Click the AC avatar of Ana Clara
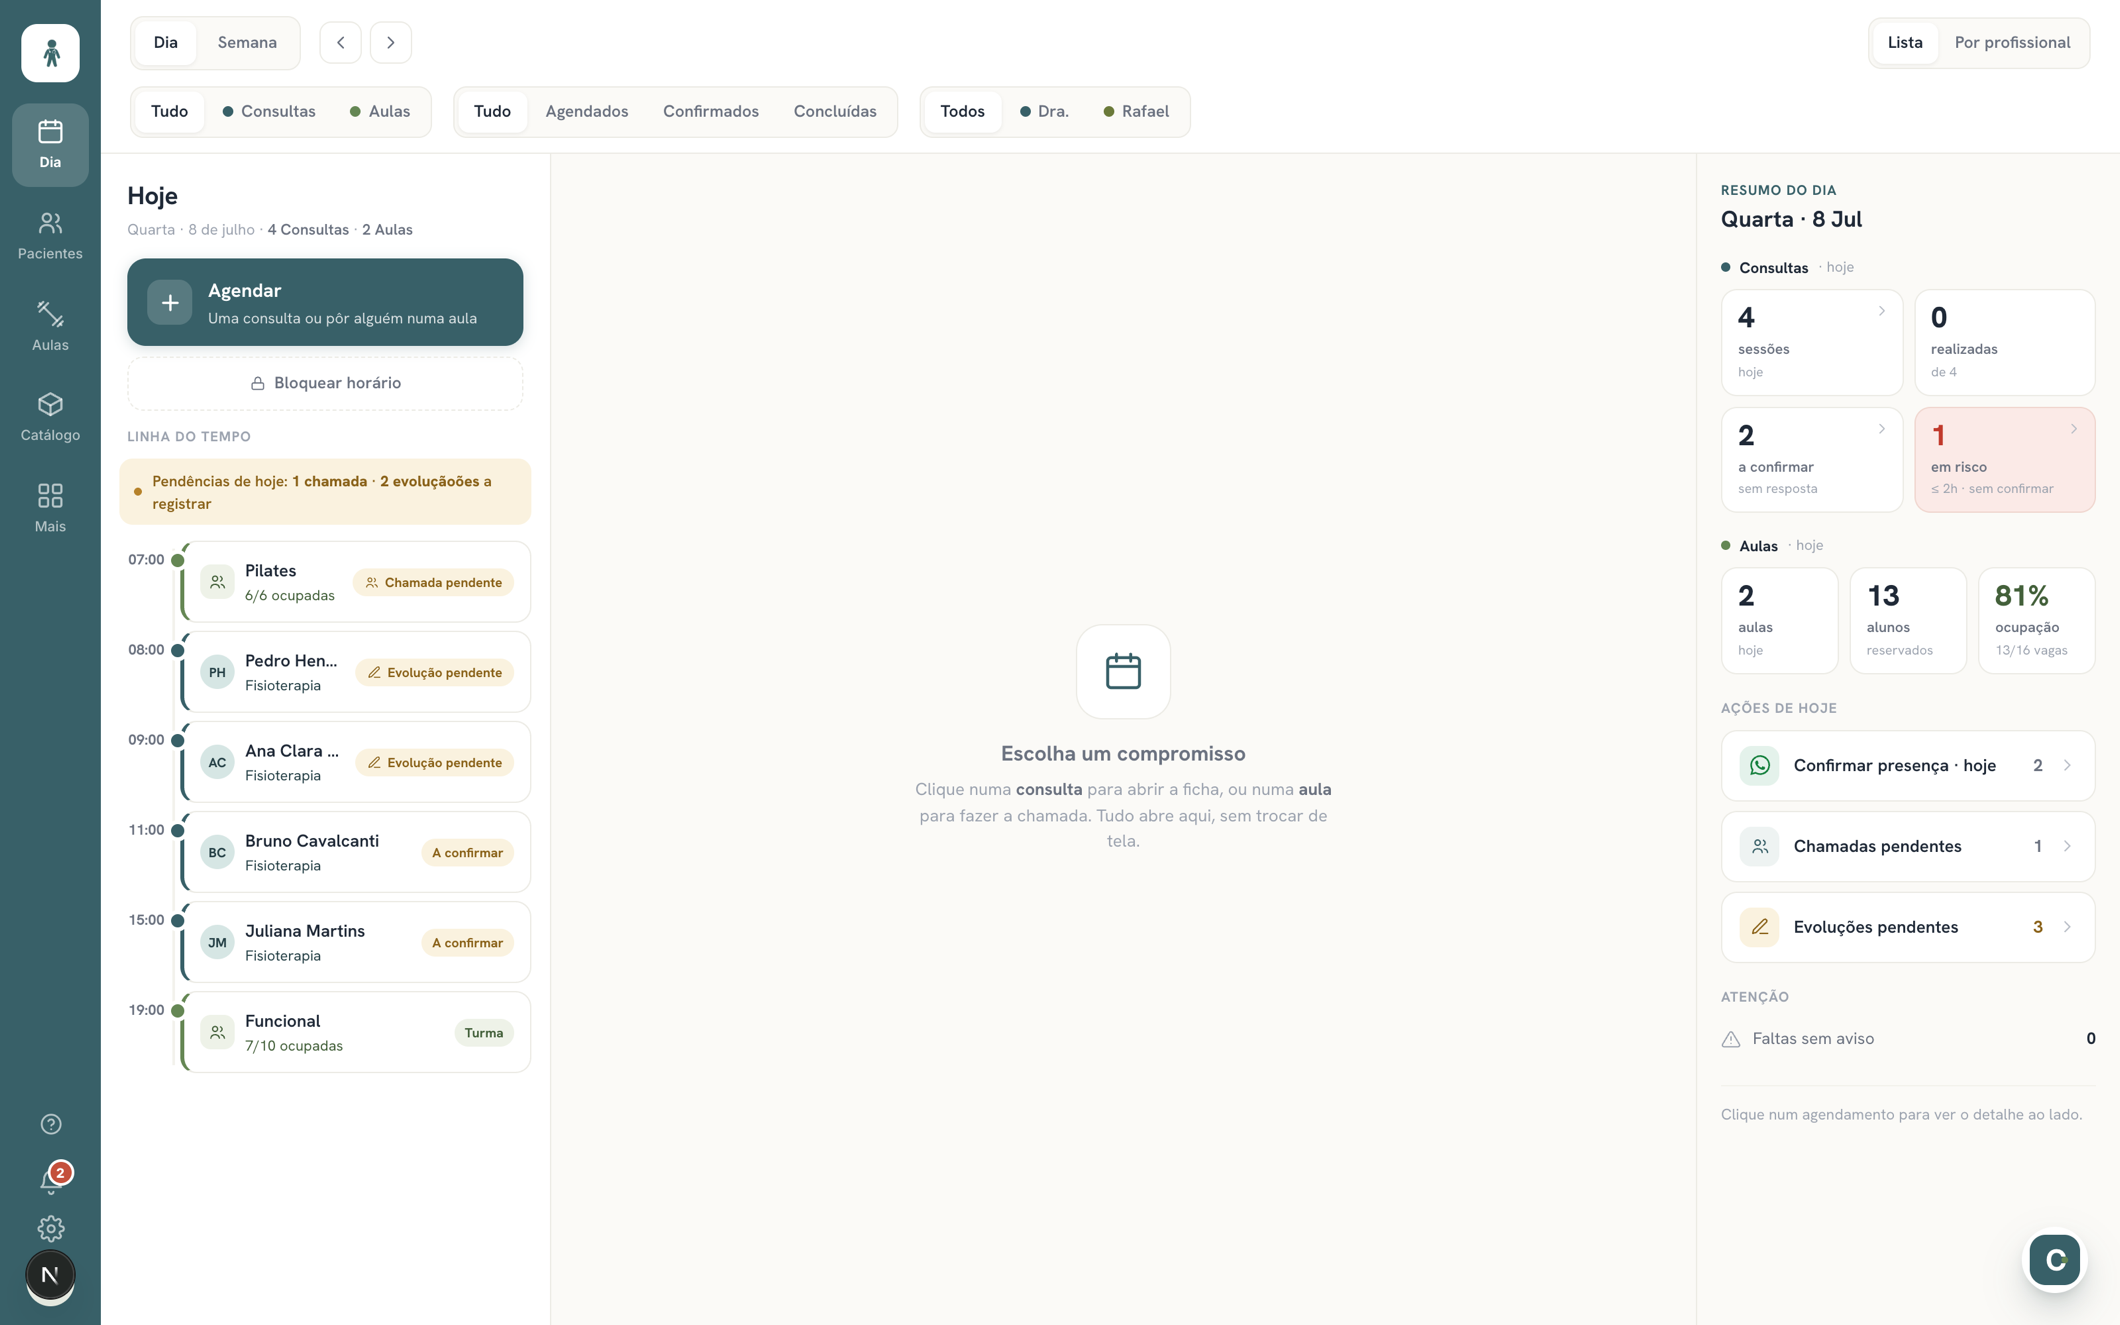The width and height of the screenshot is (2120, 1325). tap(217, 762)
